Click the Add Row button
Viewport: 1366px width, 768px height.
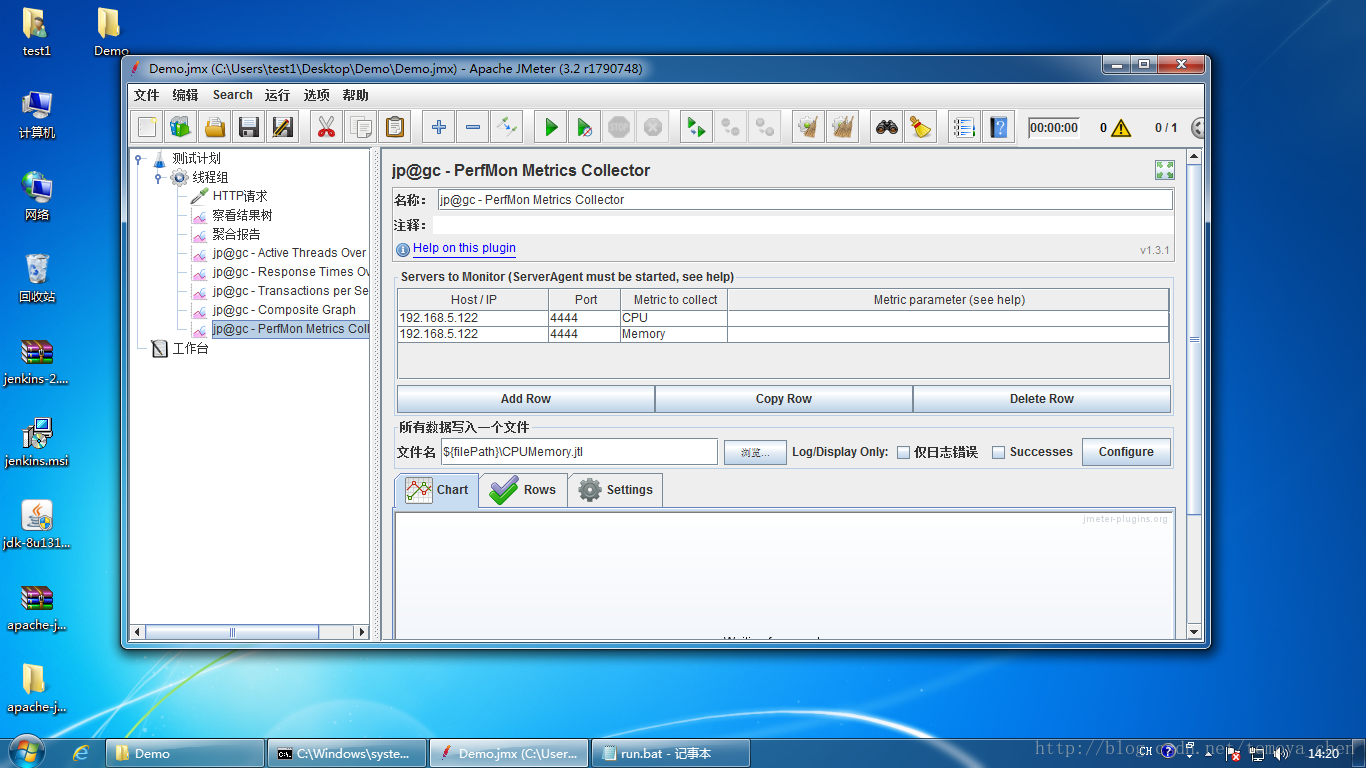pos(526,399)
